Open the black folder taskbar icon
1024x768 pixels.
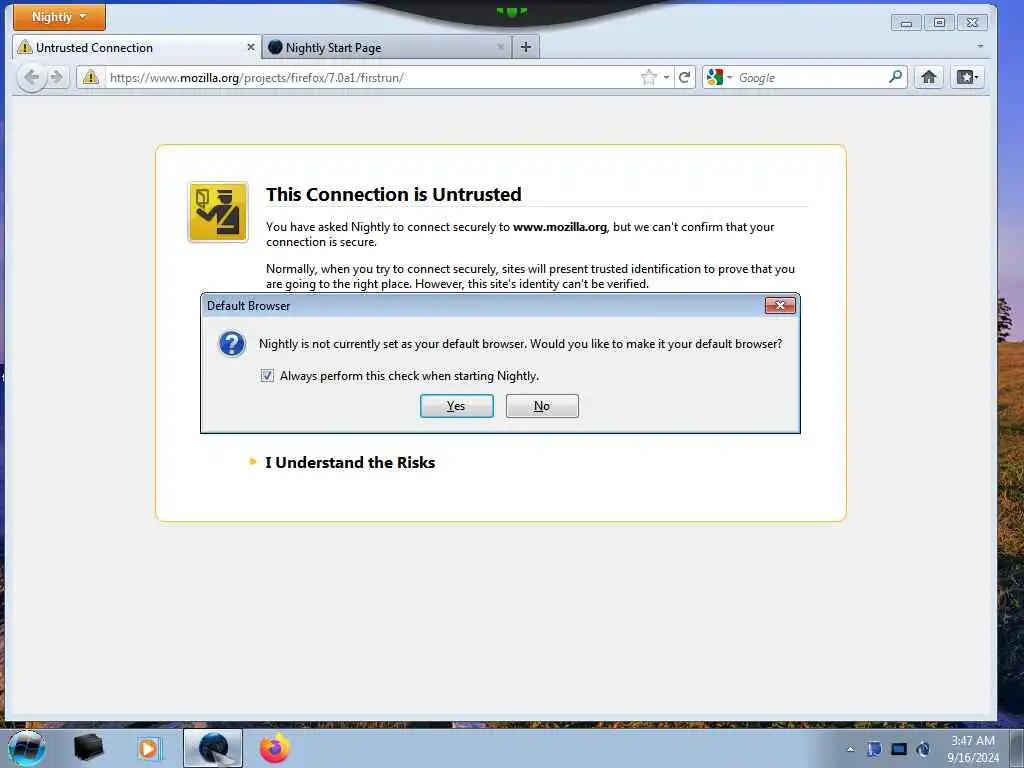point(89,748)
